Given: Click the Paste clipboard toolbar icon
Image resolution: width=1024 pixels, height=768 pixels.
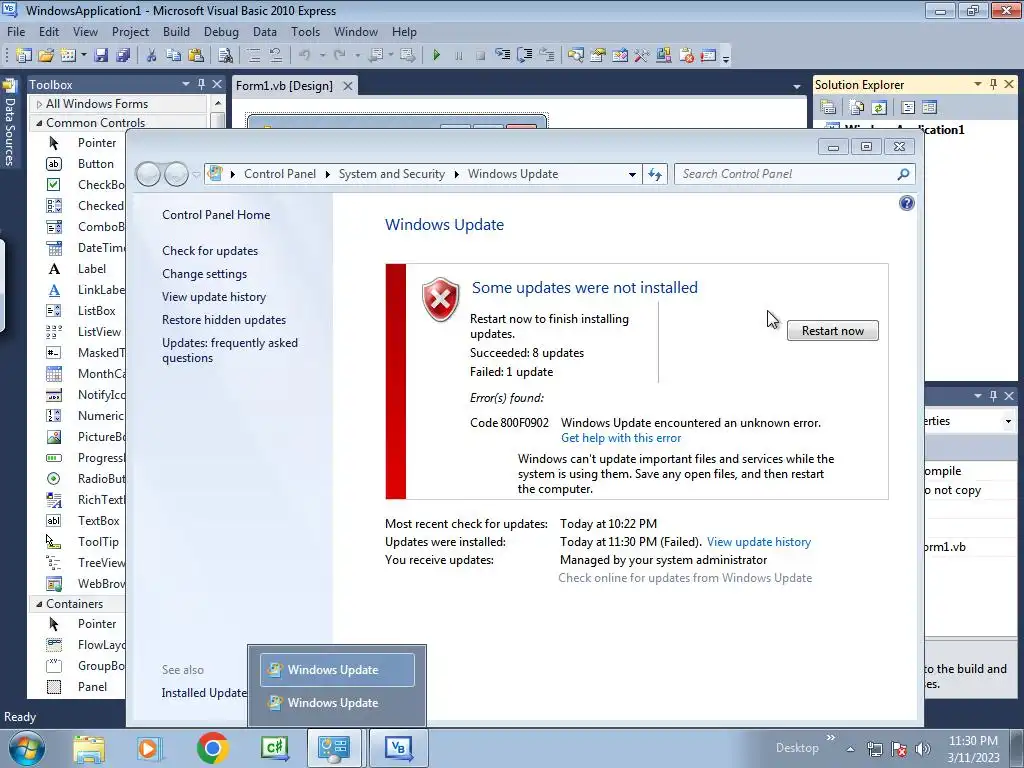Looking at the screenshot, I should click(x=195, y=56).
